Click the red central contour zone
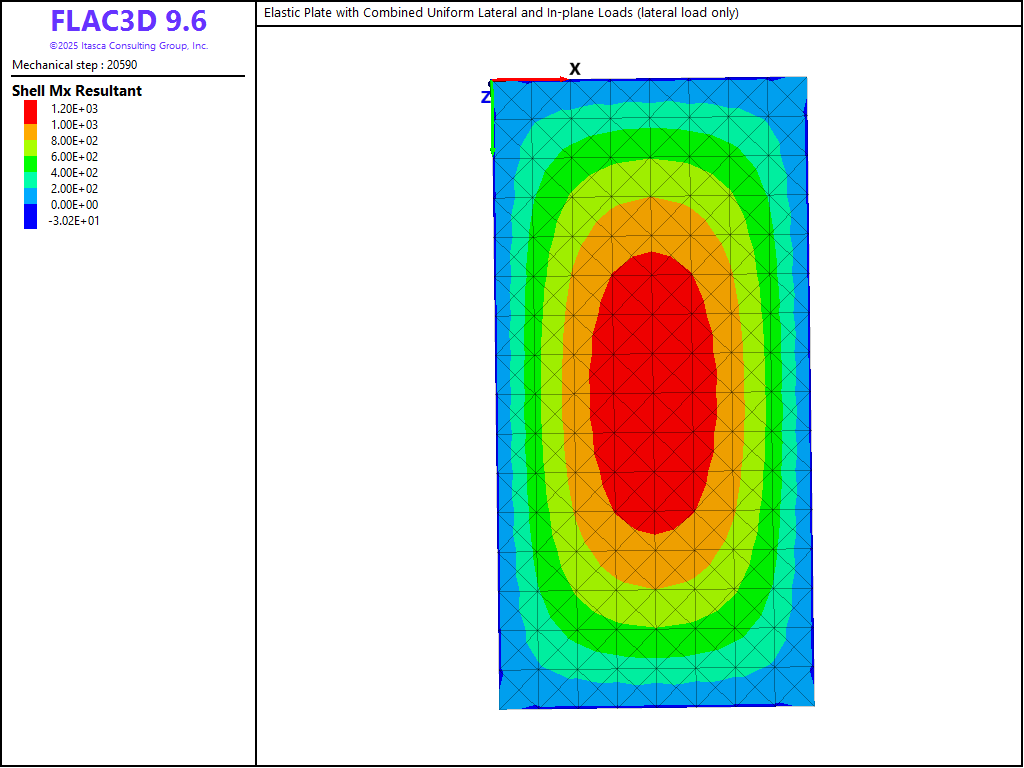The height and width of the screenshot is (768, 1024). click(653, 390)
